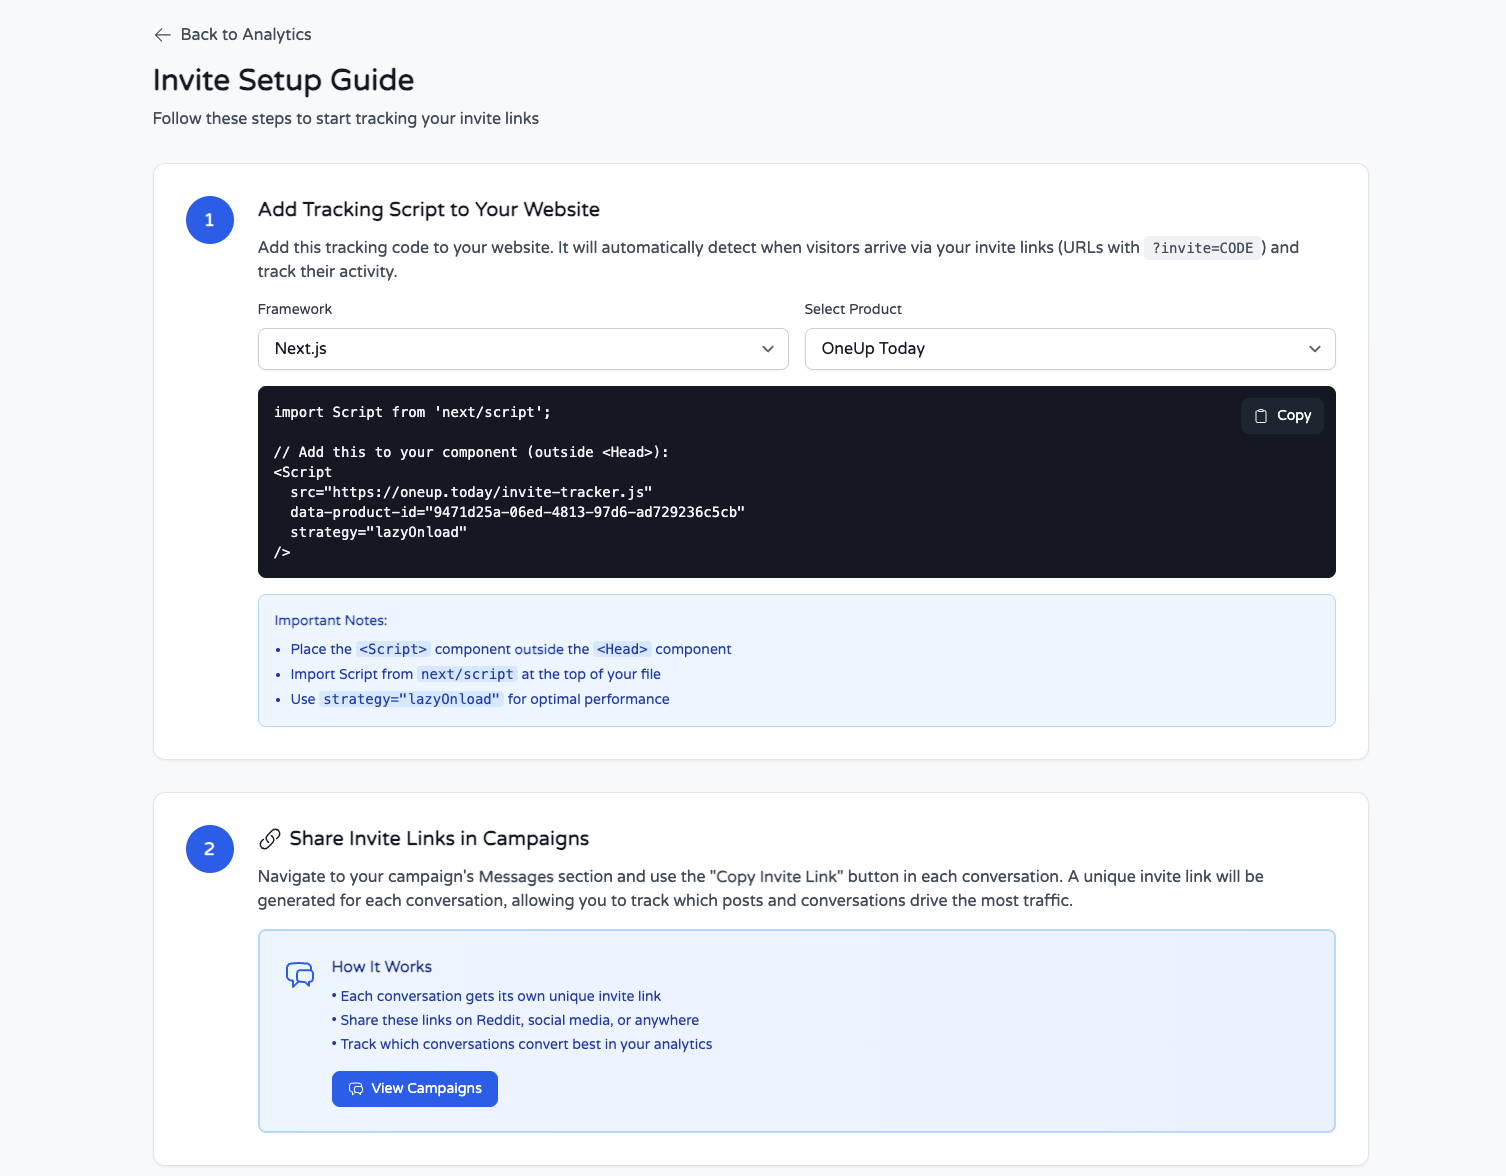Click the Copy button for the tracking script
This screenshot has width=1506, height=1176.
tap(1282, 415)
